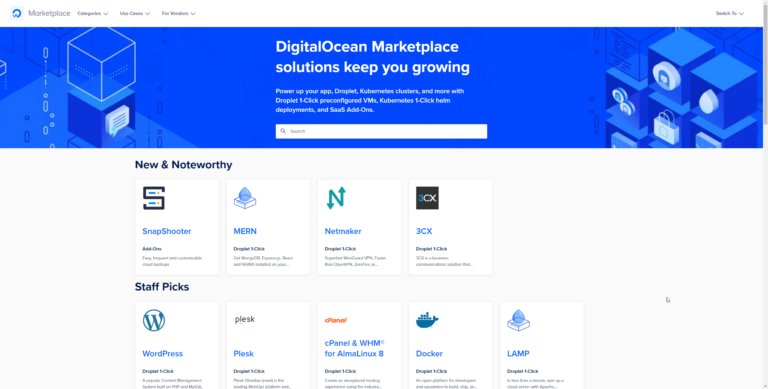Click the Docker whale icon
768x389 pixels.
pyautogui.click(x=427, y=320)
